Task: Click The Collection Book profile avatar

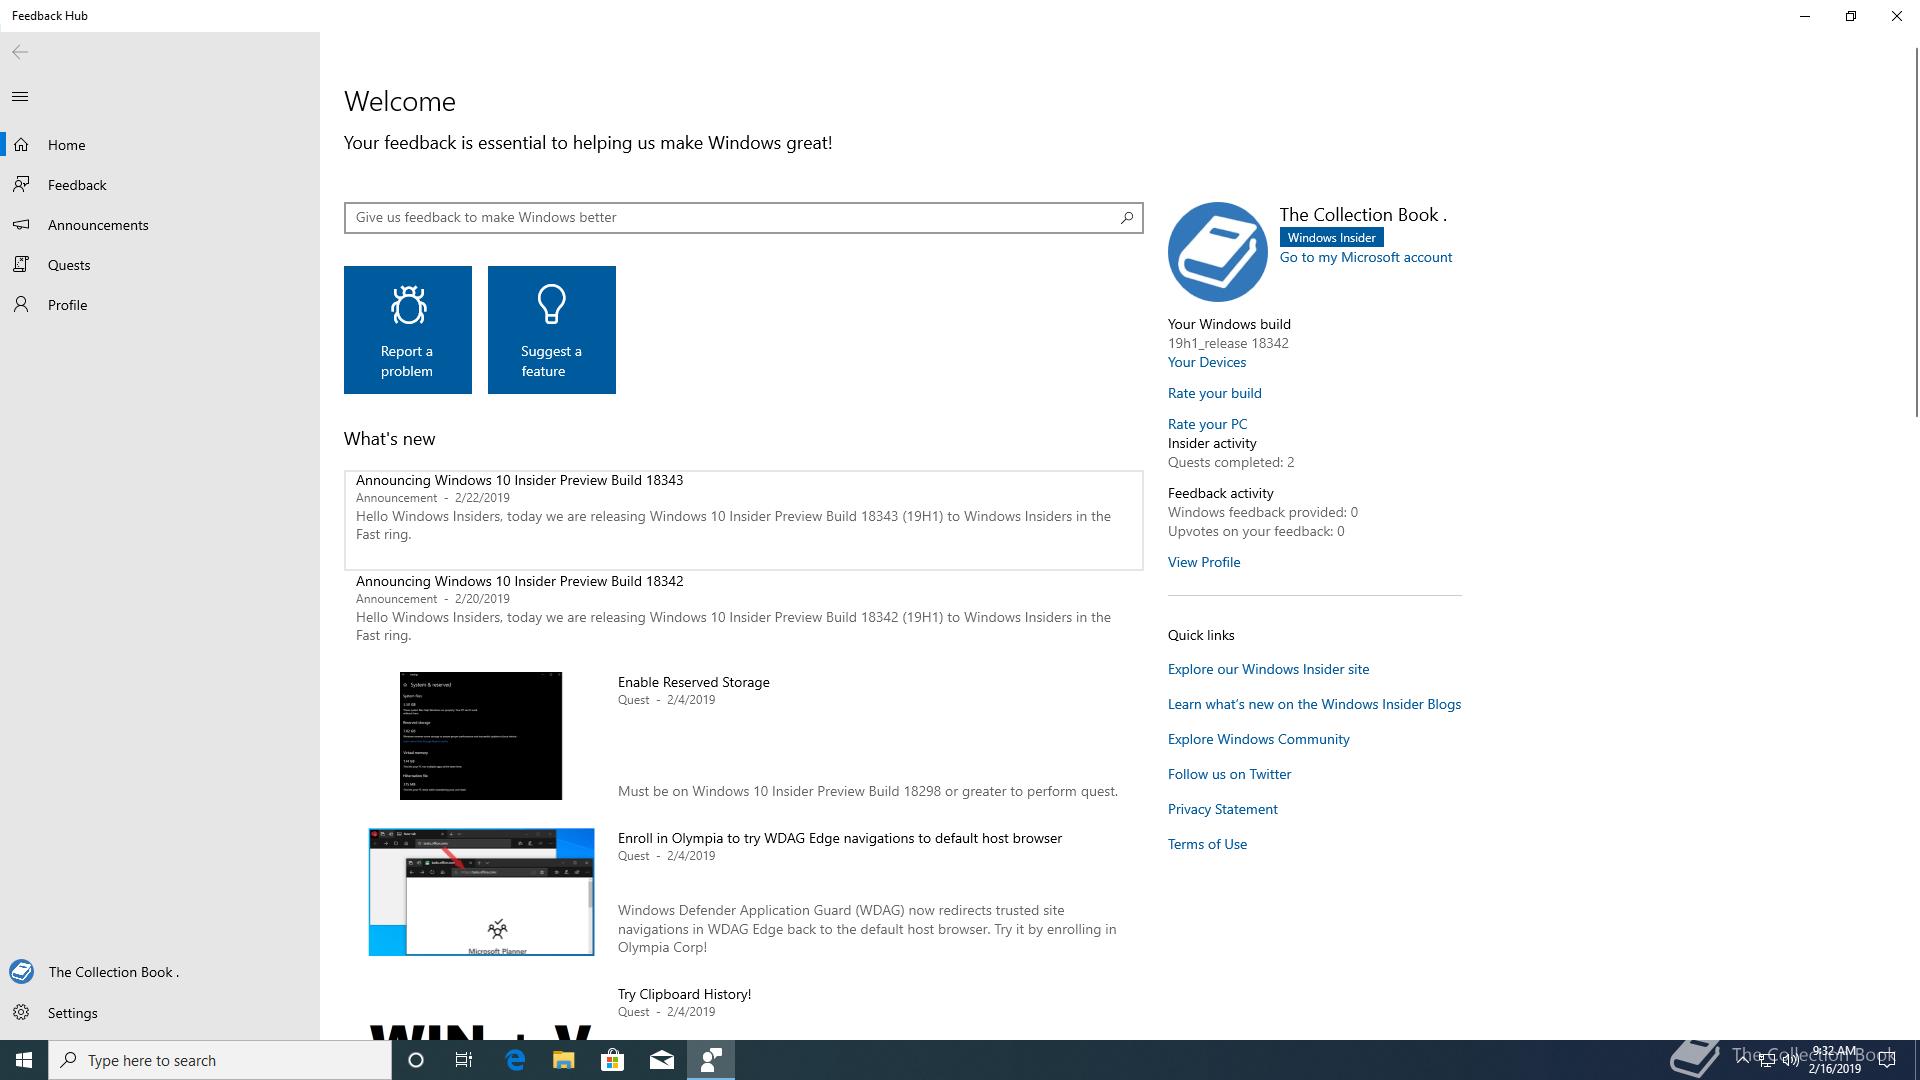Action: [1217, 252]
